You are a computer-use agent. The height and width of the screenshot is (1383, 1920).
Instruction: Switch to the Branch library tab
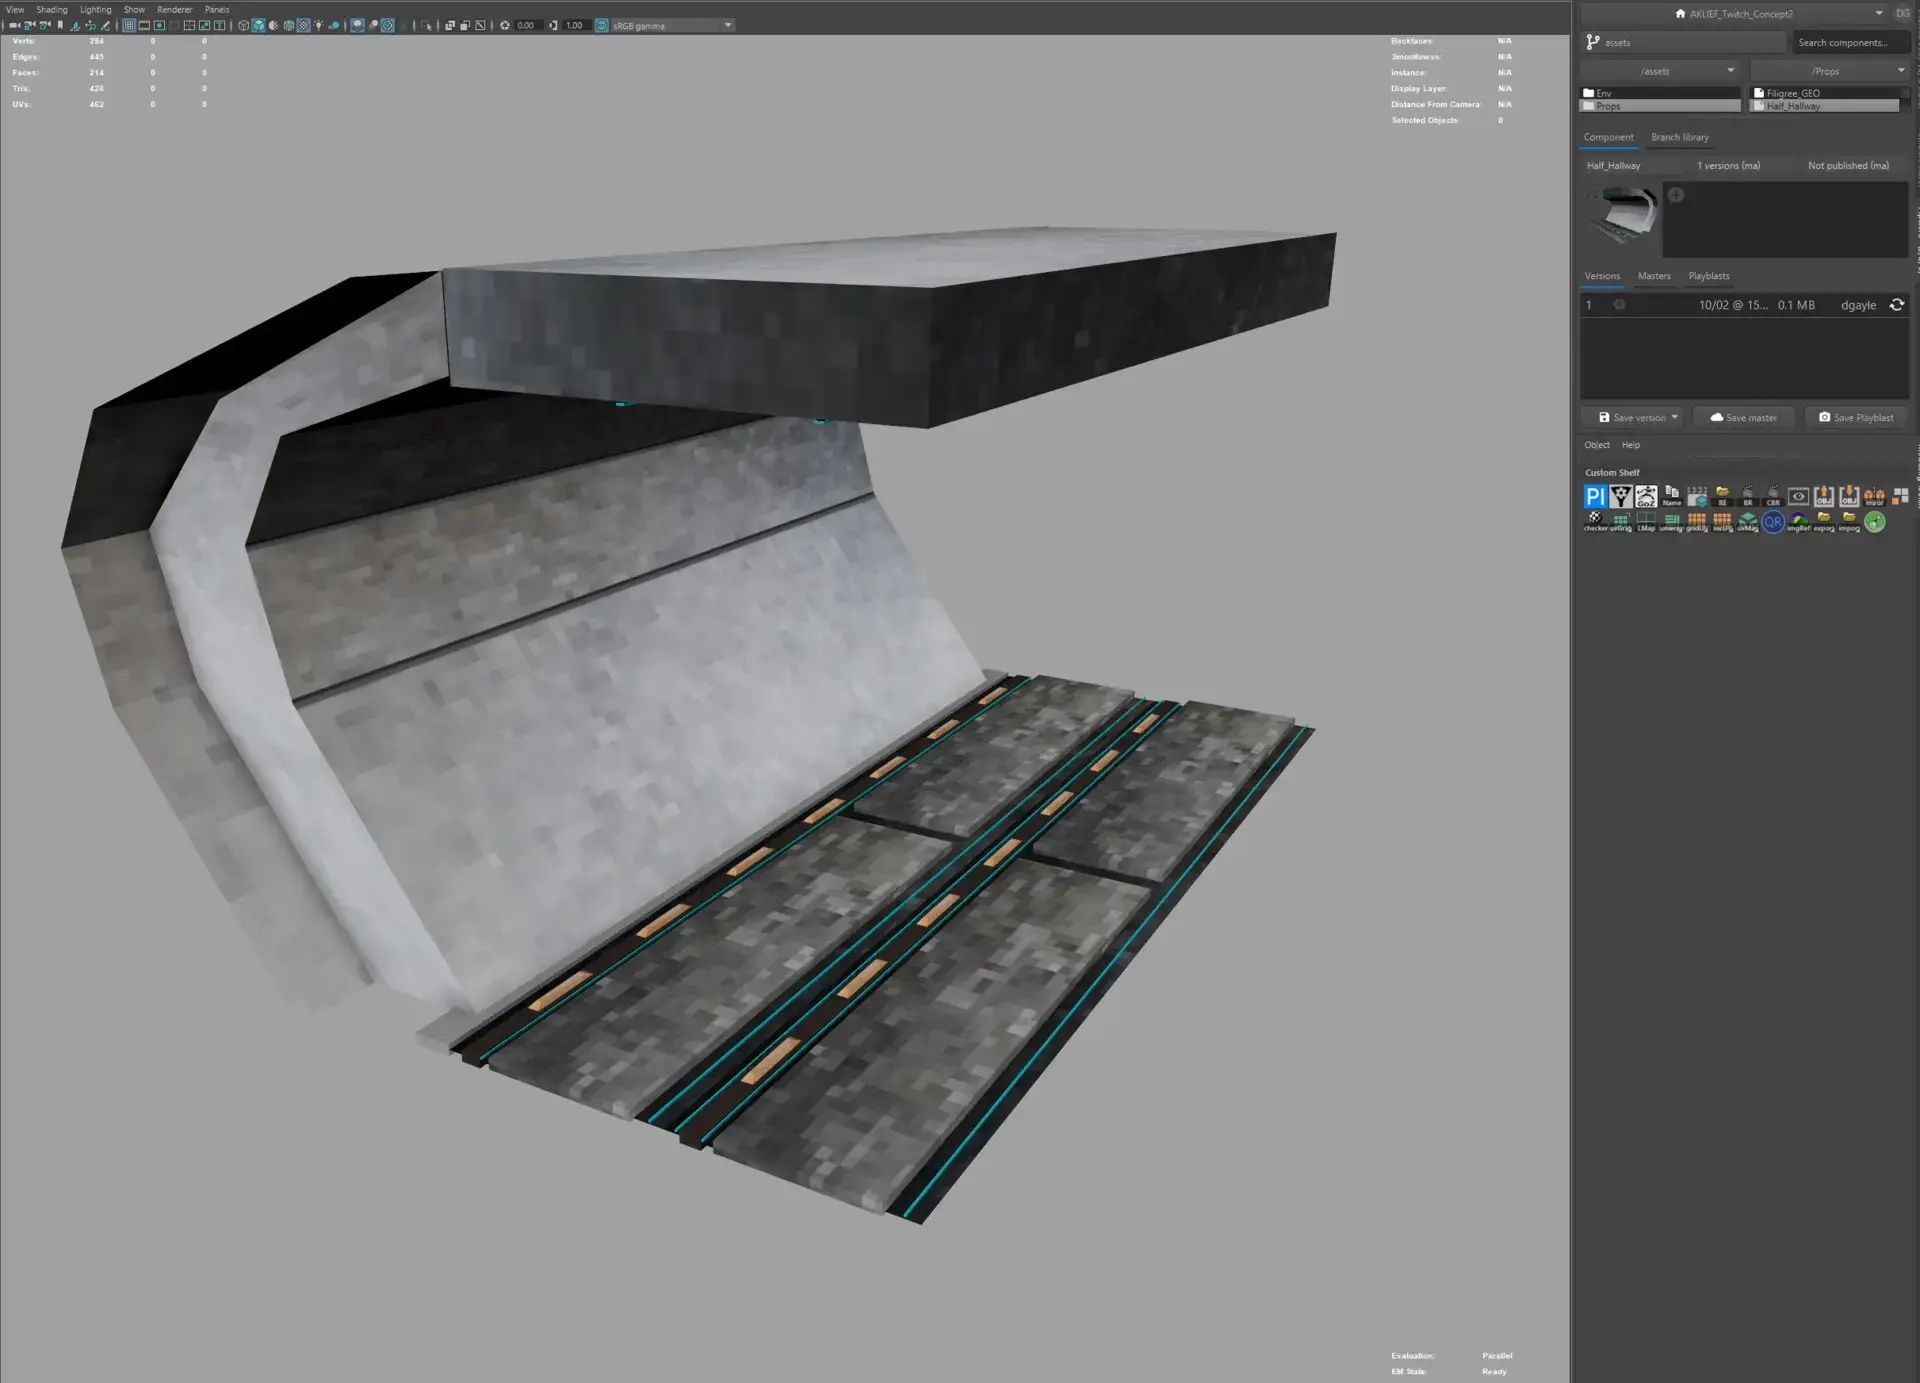(x=1680, y=137)
